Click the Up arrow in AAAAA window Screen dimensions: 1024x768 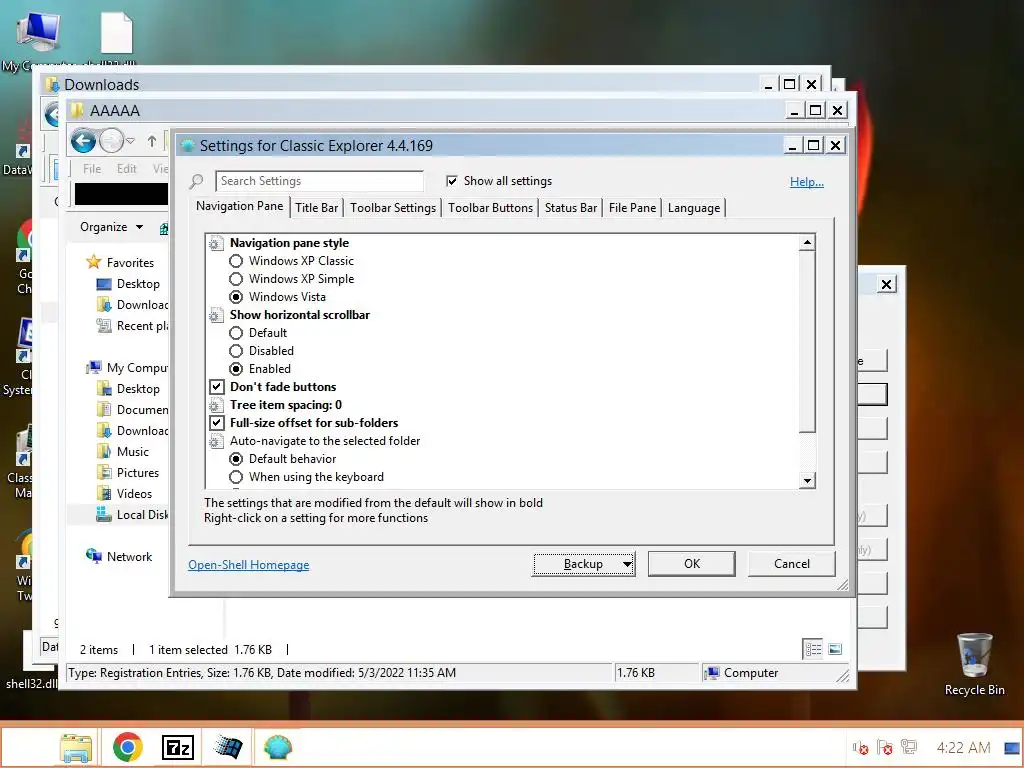click(152, 141)
